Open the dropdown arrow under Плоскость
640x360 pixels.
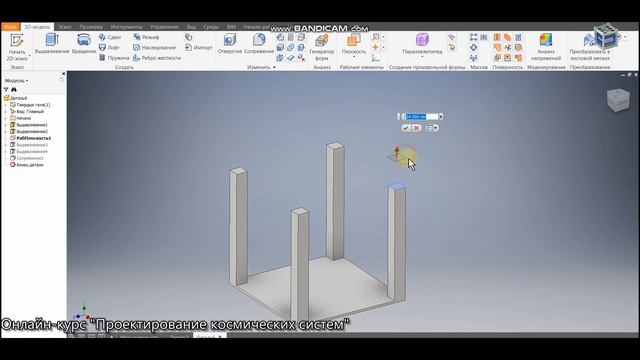coord(353,57)
